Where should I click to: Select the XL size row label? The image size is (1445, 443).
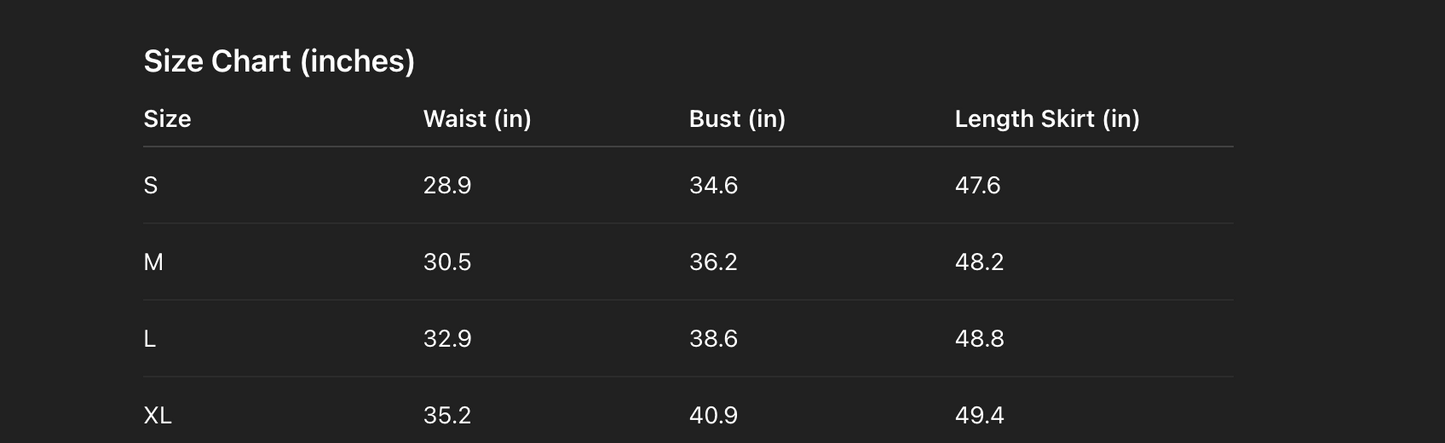tap(158, 415)
